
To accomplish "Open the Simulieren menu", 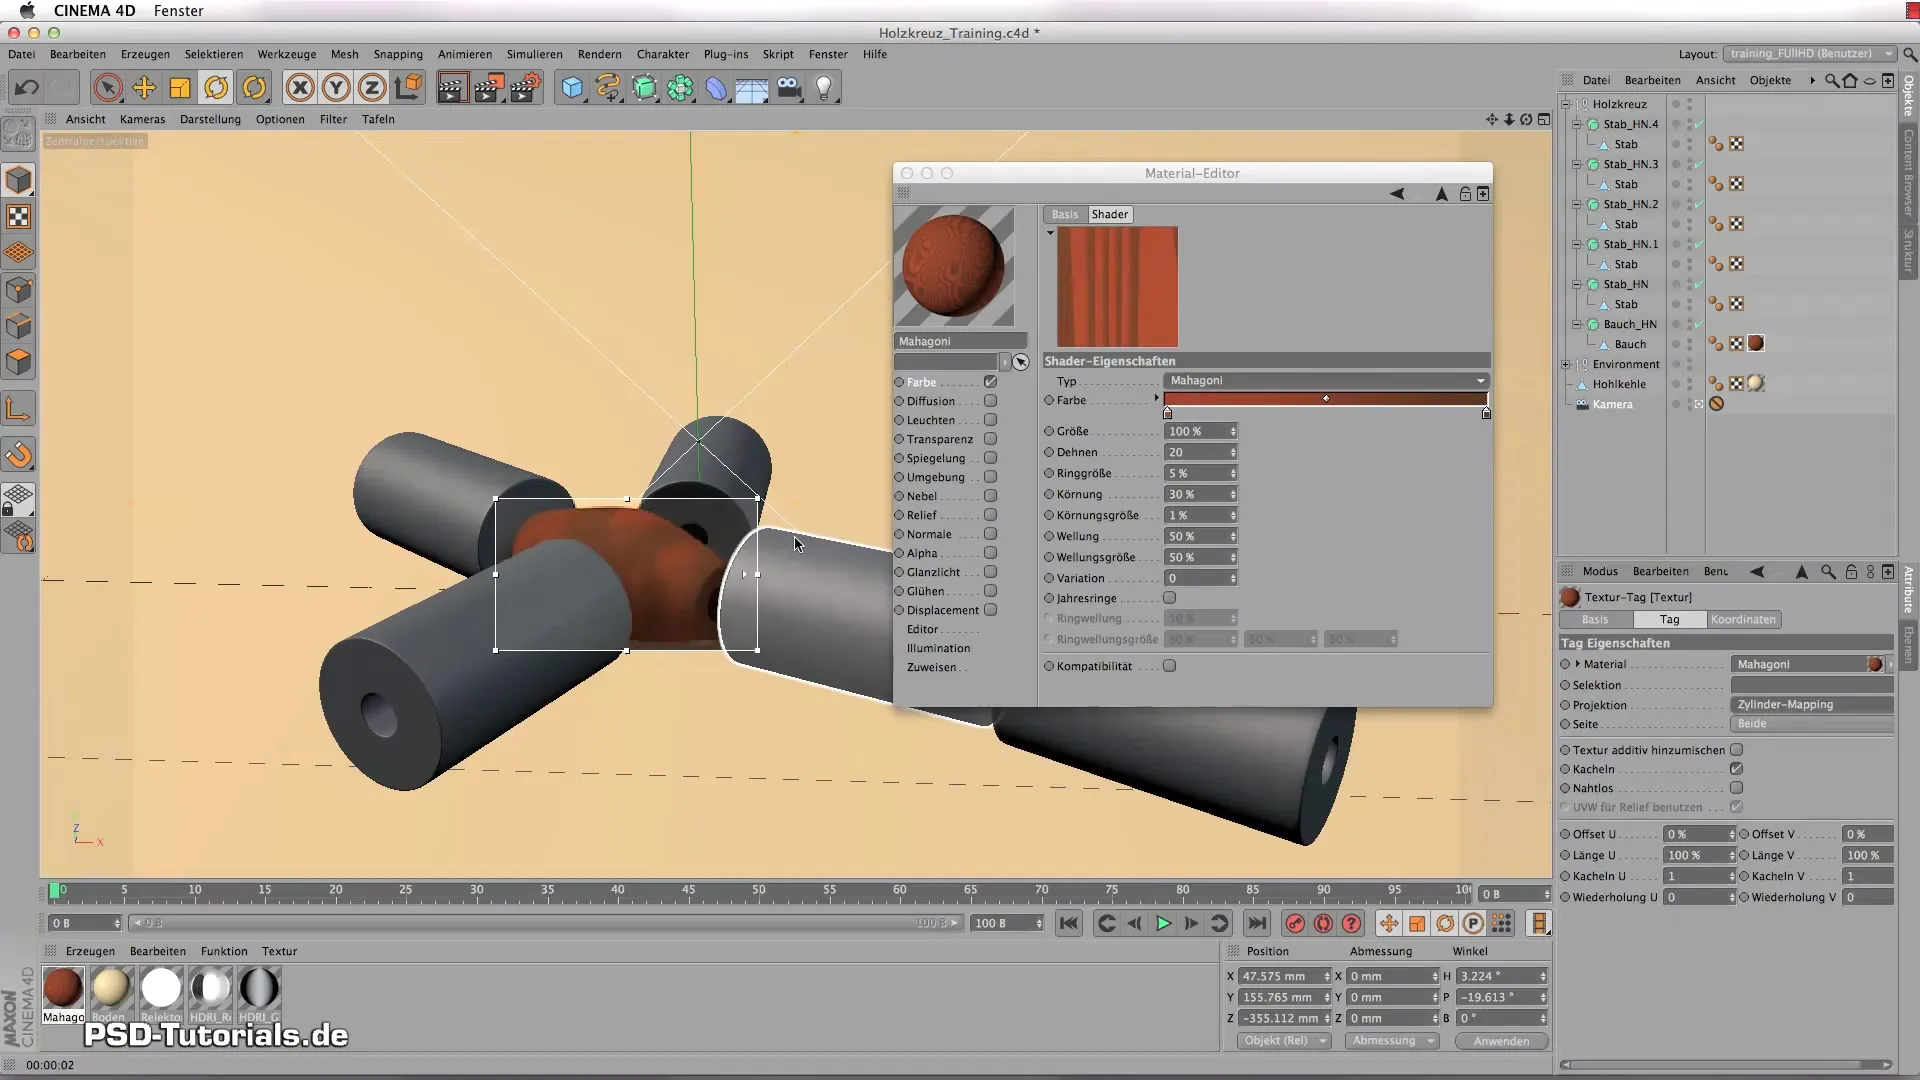I will click(x=534, y=55).
